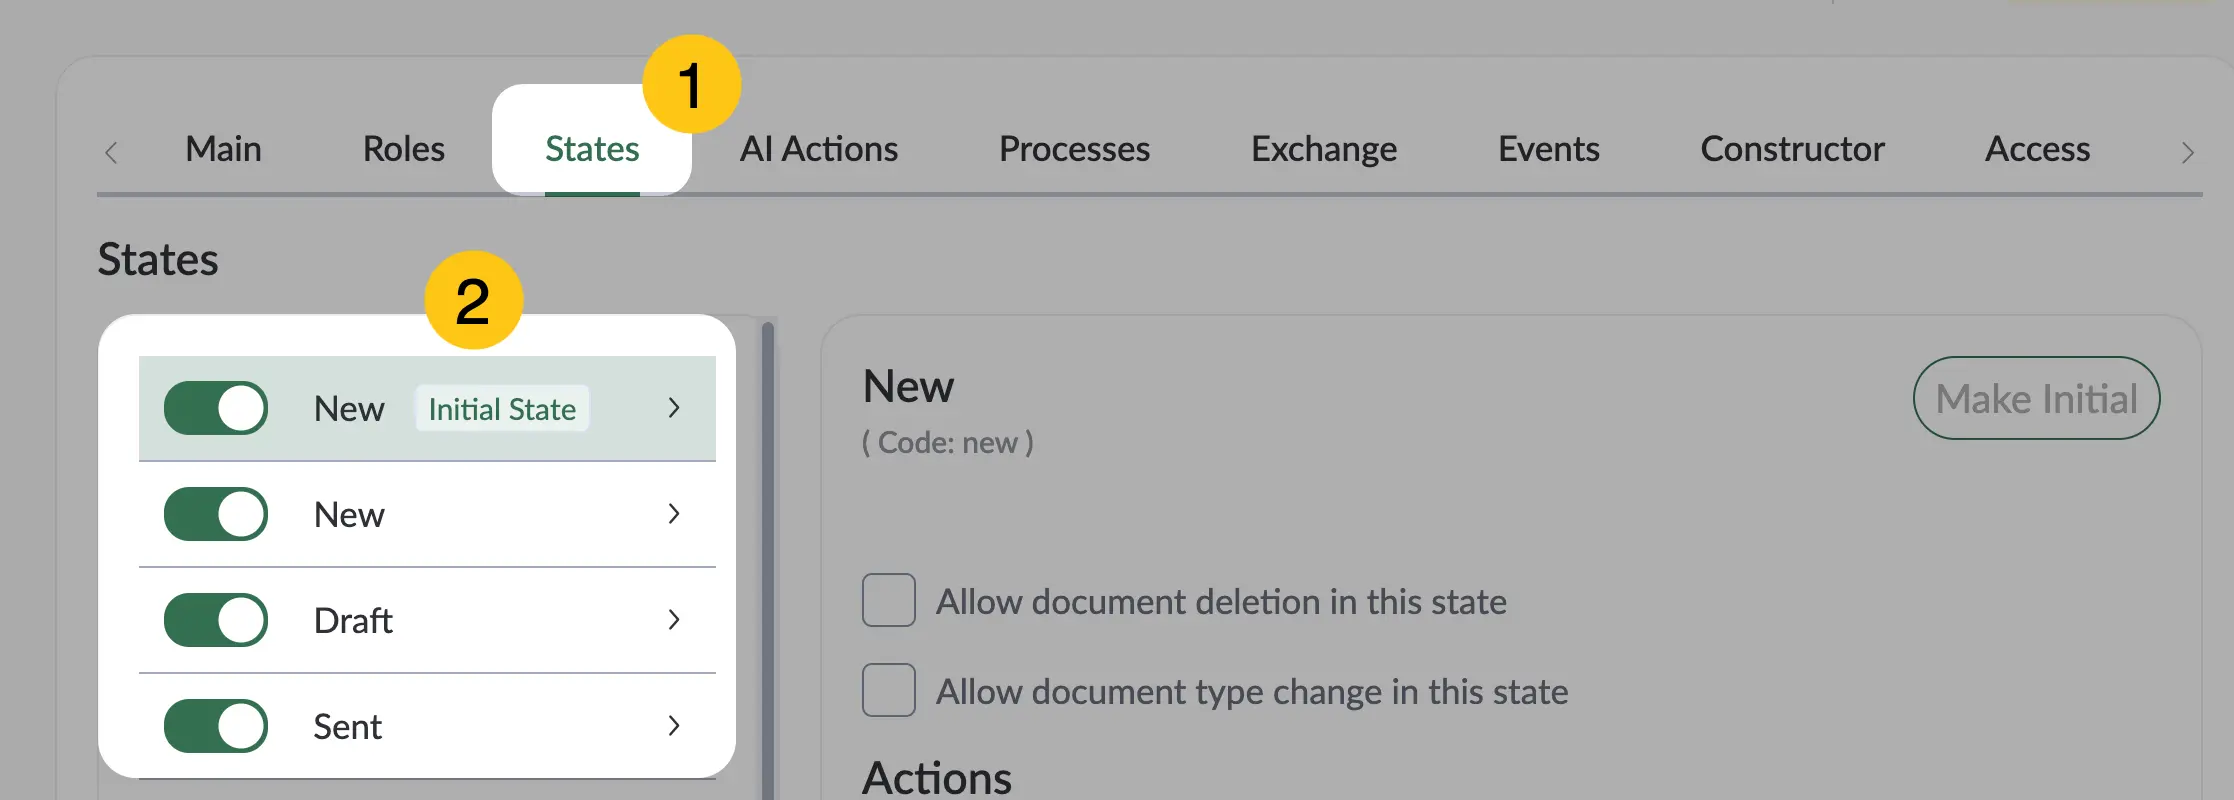Click the states list vertical scrollbar

768,560
